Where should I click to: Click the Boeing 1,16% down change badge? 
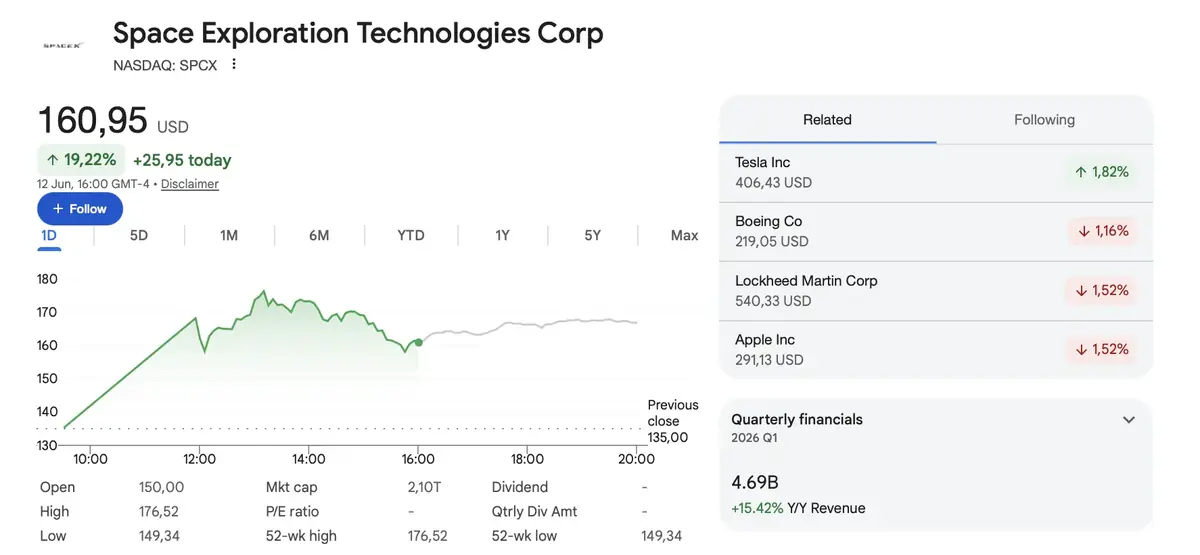pos(1102,231)
